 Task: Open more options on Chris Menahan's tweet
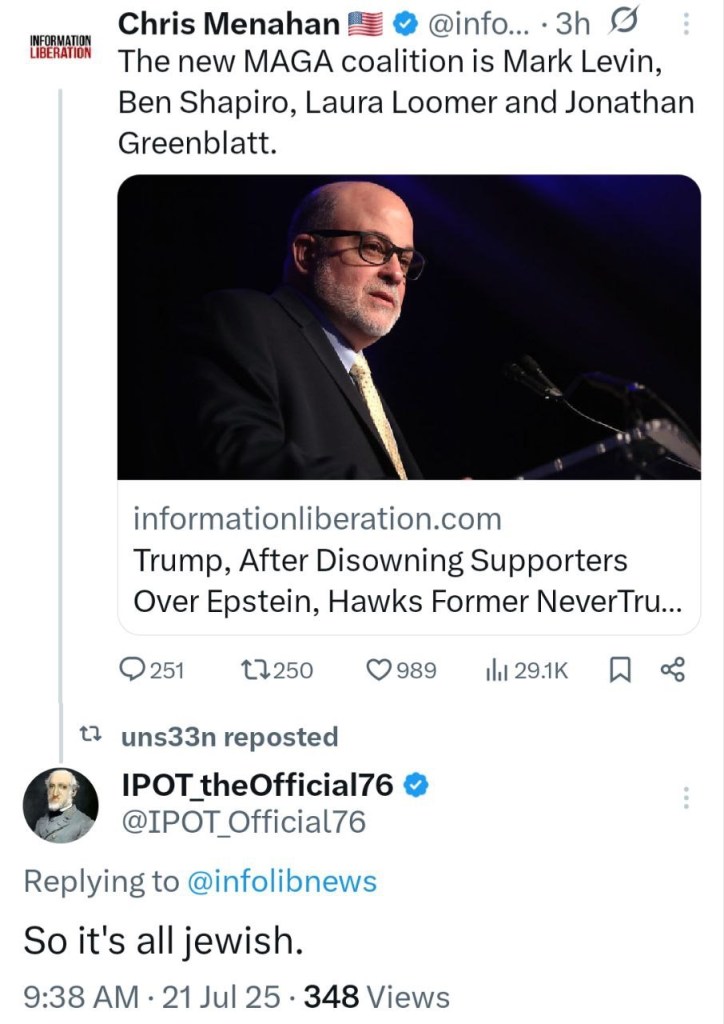pos(685,22)
